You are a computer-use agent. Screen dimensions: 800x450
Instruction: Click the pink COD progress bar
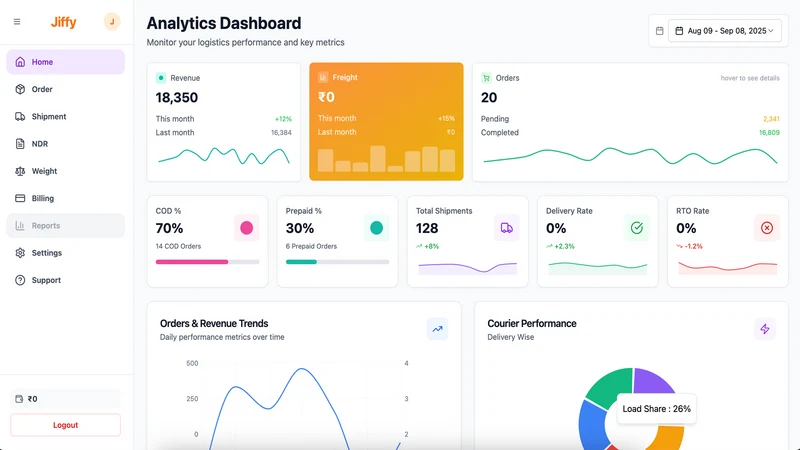(x=207, y=262)
